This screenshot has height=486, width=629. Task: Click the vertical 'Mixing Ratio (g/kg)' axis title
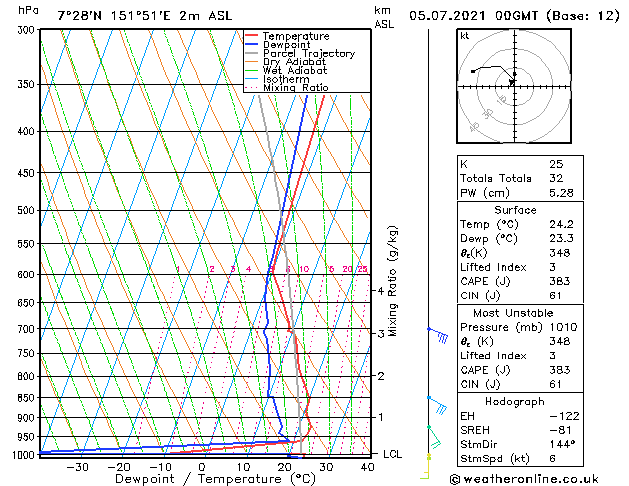[392, 281]
